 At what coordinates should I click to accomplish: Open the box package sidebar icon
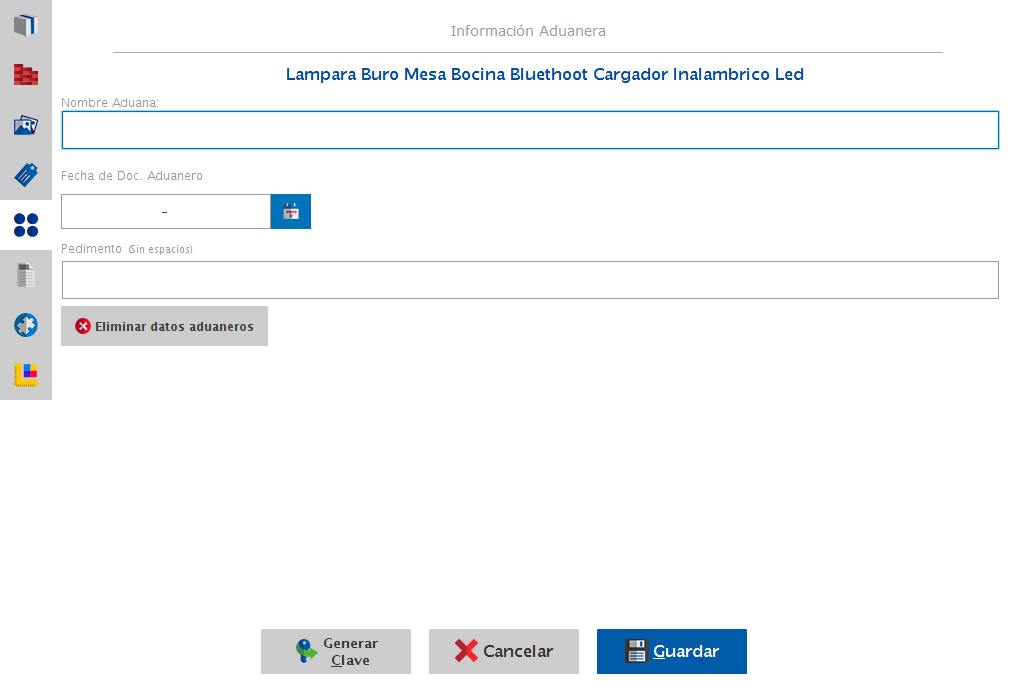26,25
